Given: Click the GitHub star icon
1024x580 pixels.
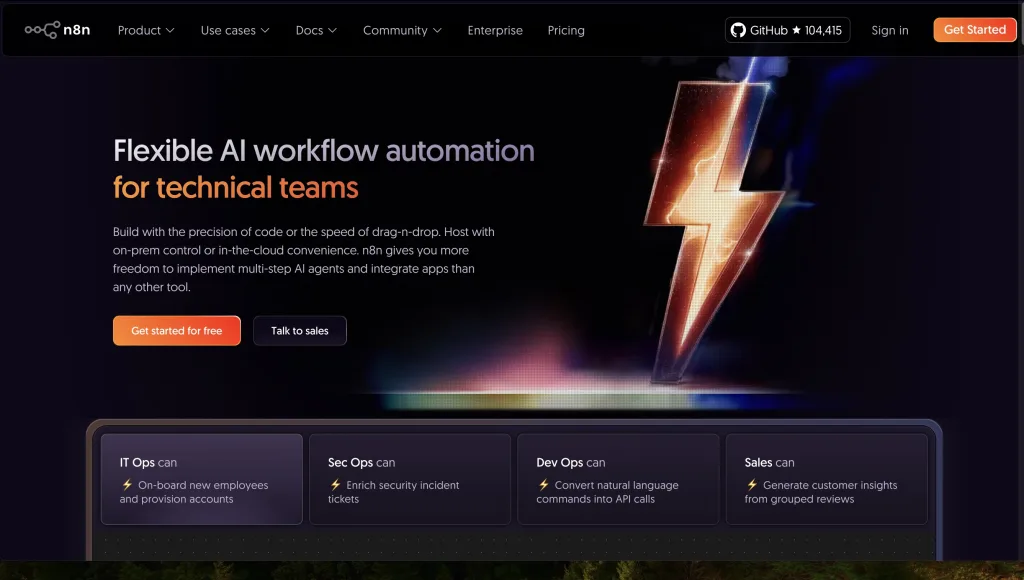Looking at the screenshot, I should tap(796, 30).
